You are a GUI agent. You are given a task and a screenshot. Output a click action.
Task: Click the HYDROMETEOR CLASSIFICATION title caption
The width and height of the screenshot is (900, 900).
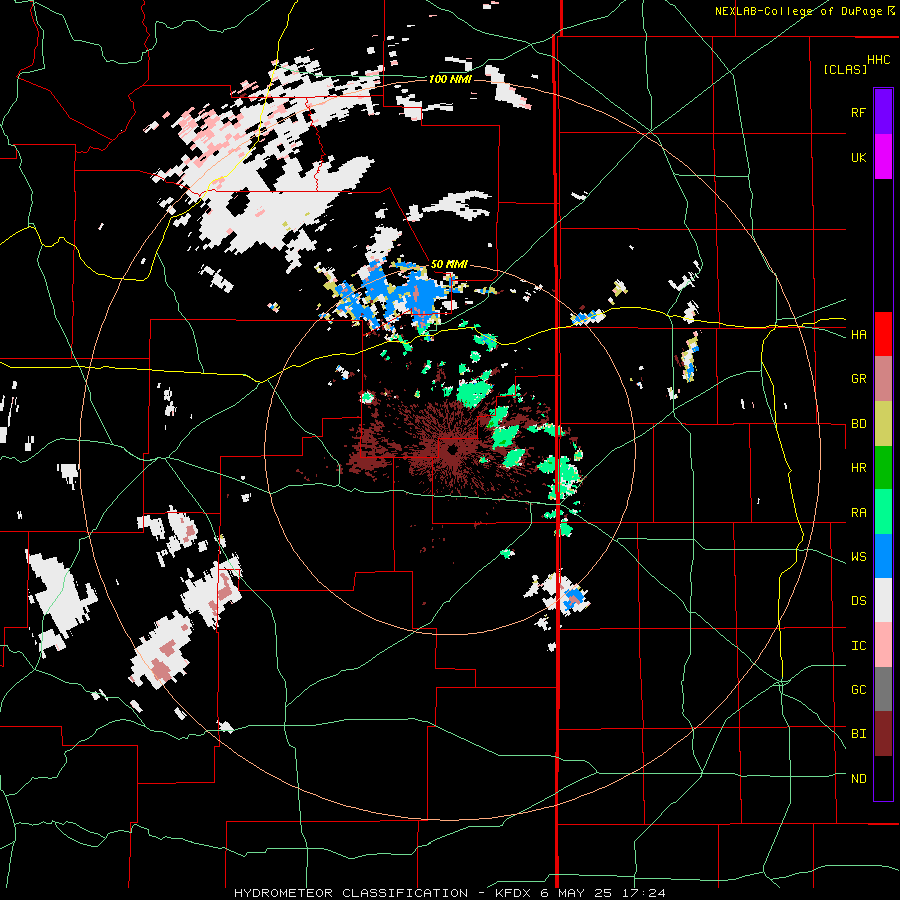[x=351, y=893]
